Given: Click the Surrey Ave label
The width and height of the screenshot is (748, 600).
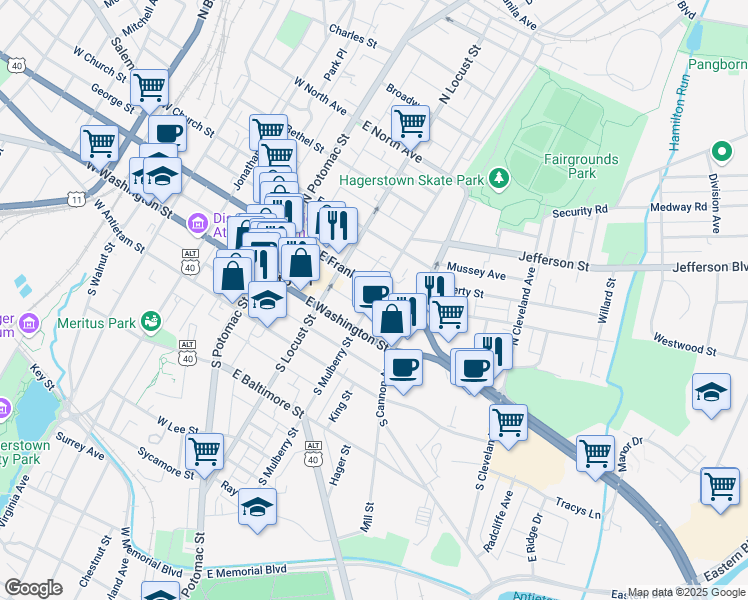Looking at the screenshot, I should coord(80,446).
